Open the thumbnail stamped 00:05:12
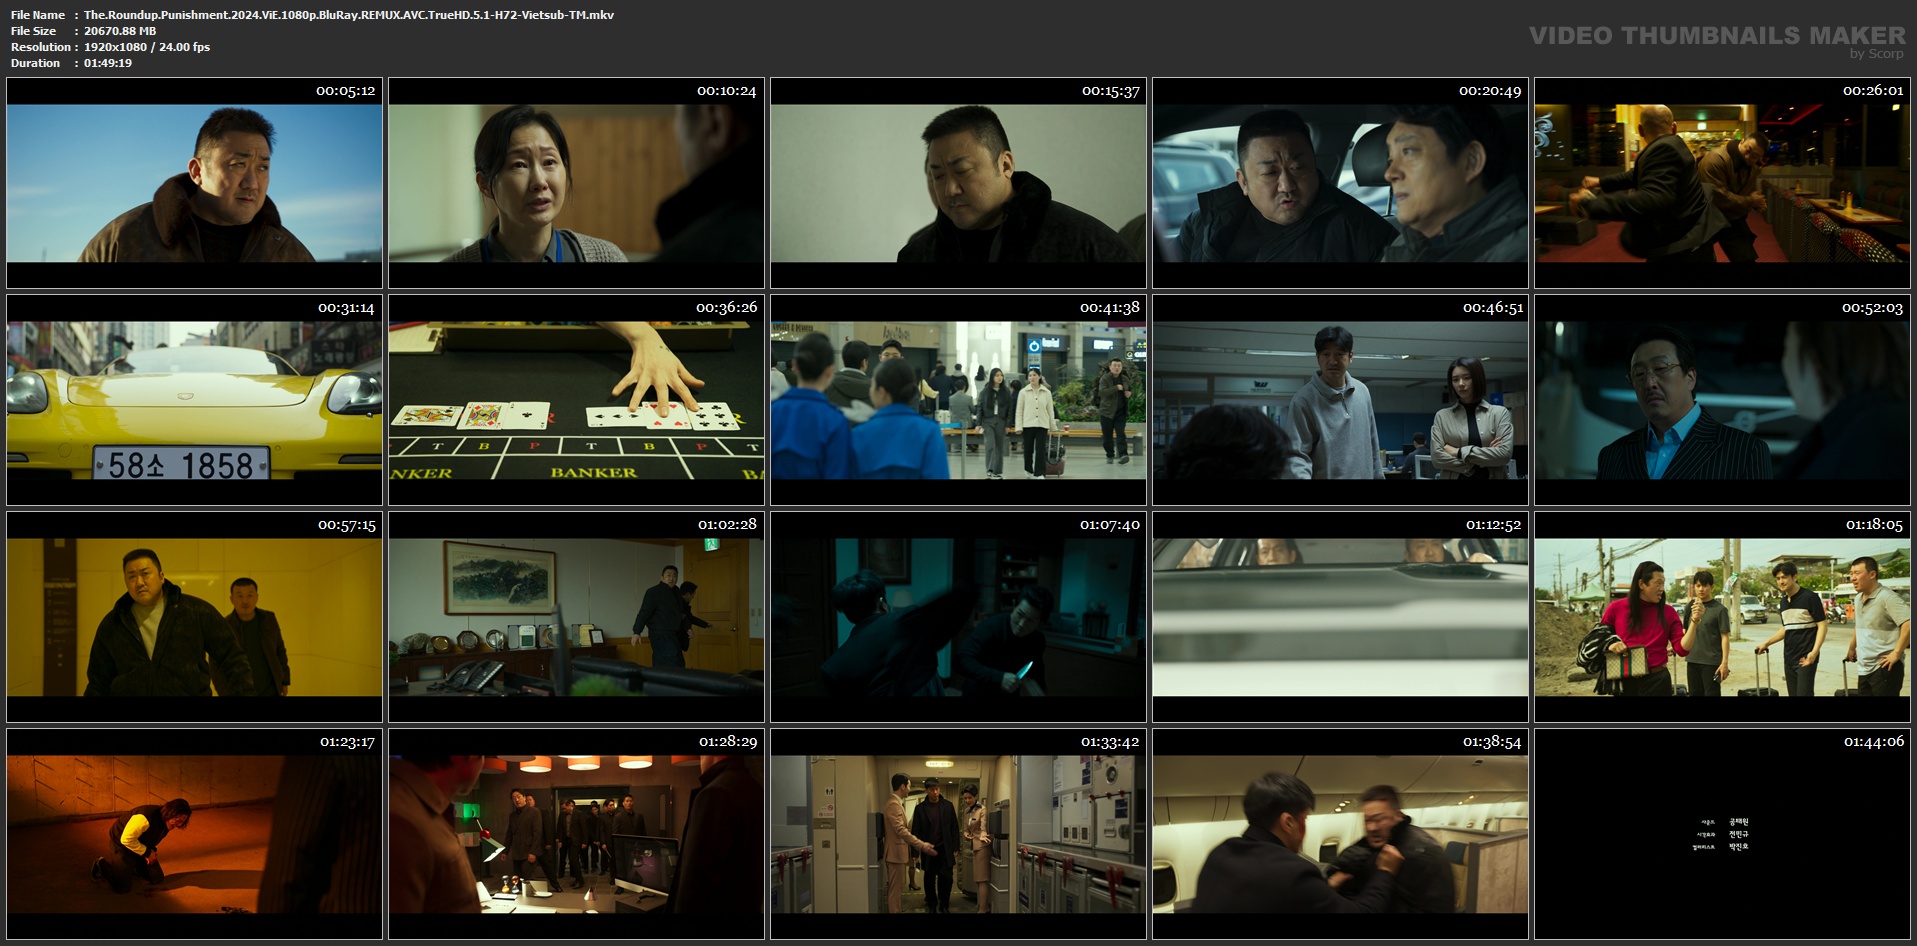Screen dimensions: 1917x946 pyautogui.click(x=194, y=183)
